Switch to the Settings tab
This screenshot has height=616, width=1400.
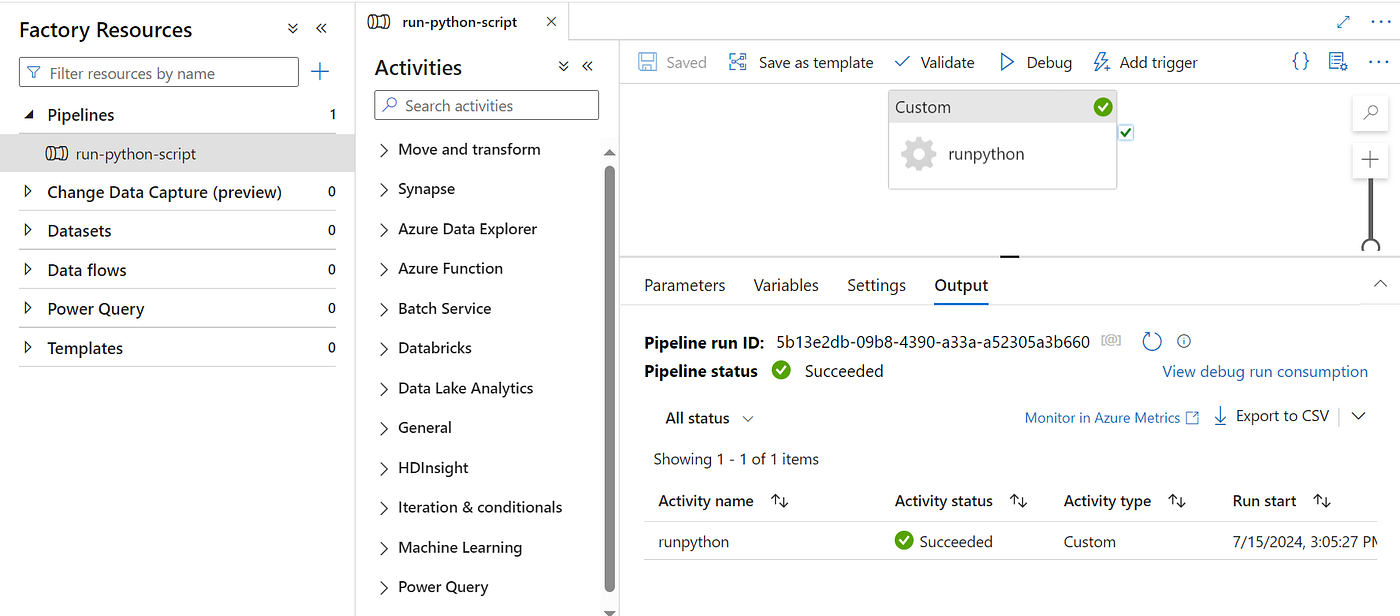(876, 285)
